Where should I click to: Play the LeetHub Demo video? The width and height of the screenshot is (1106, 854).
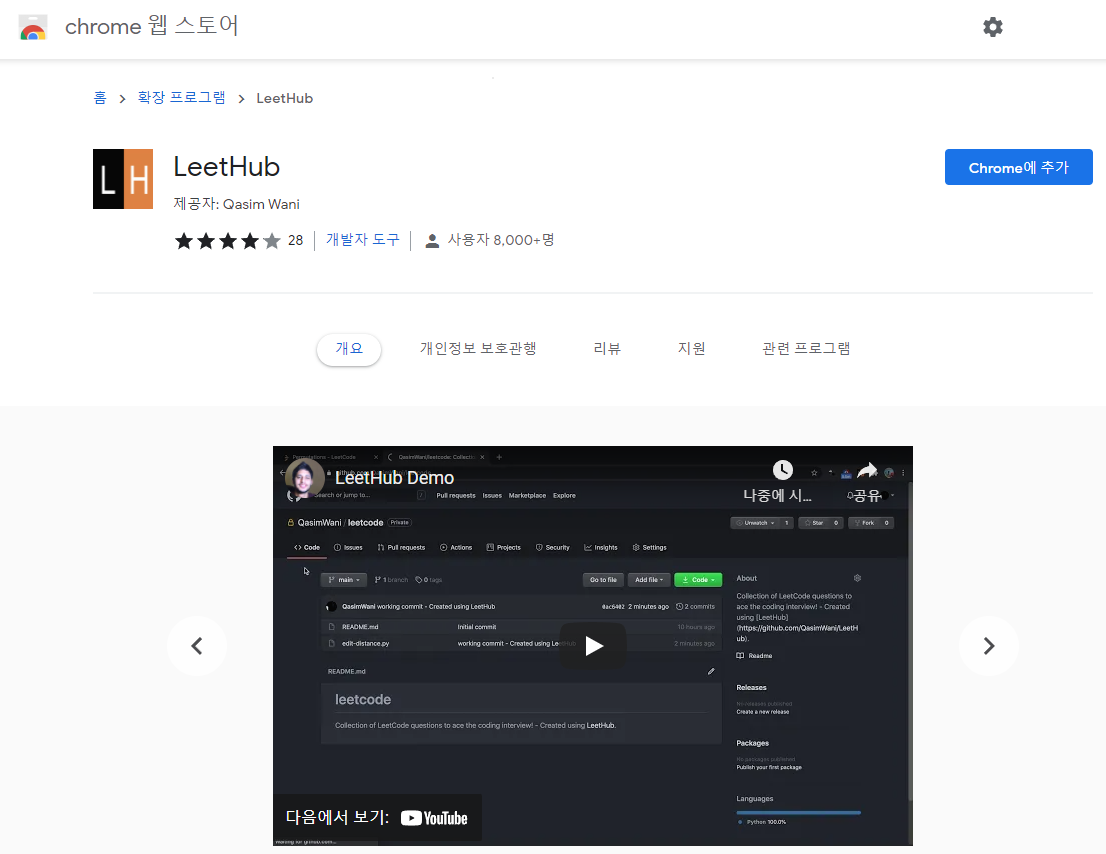[x=593, y=645]
